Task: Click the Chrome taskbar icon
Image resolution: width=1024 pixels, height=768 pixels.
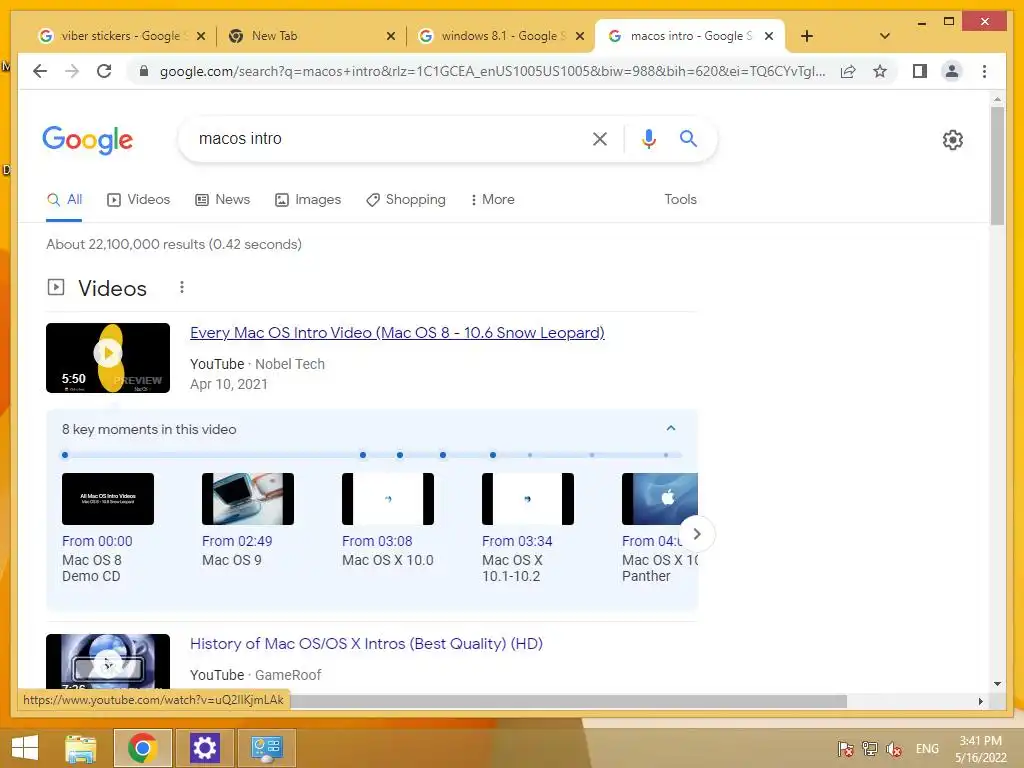Action: (x=142, y=748)
